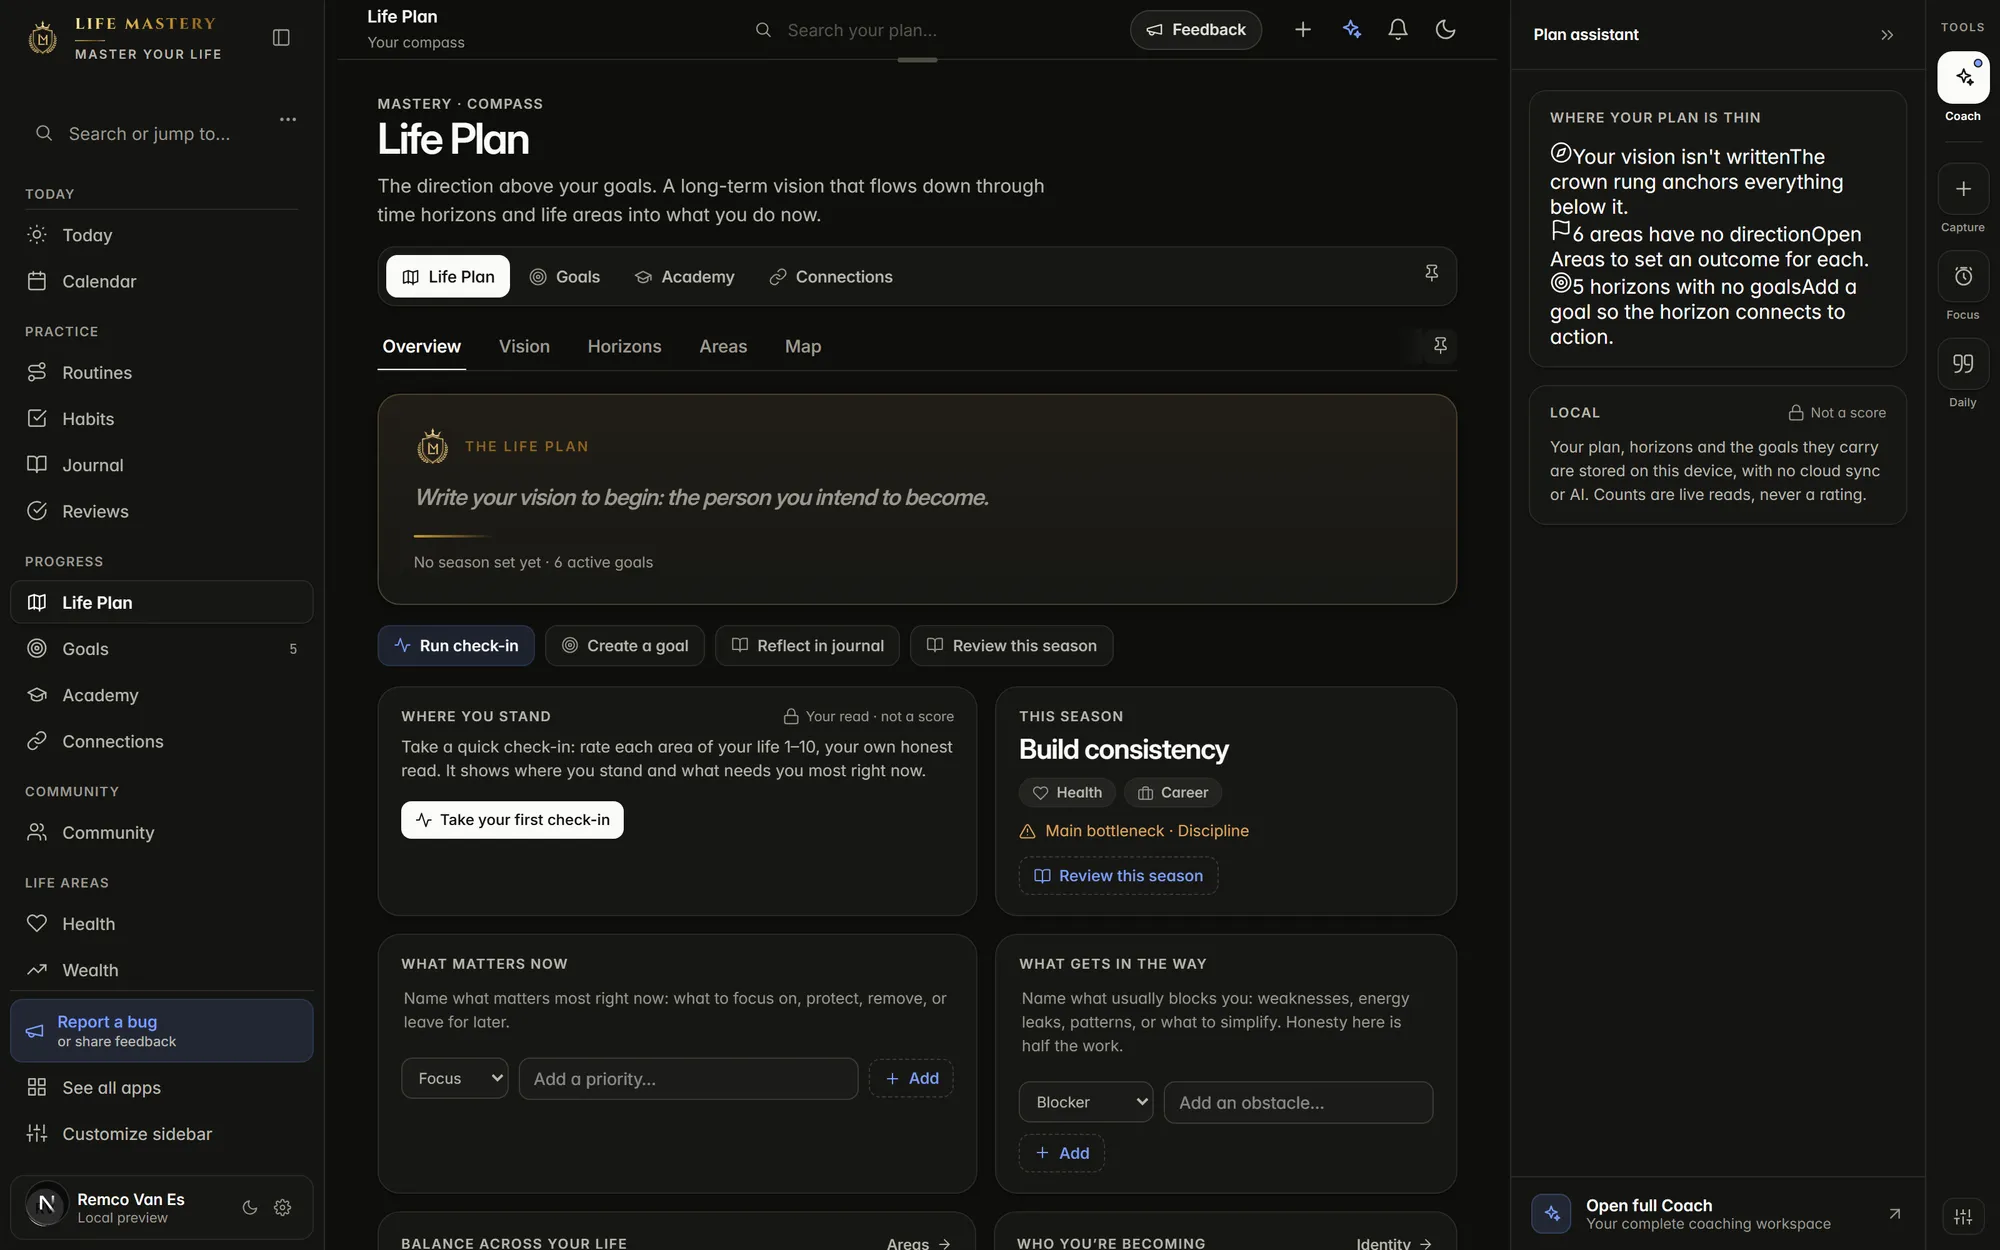Collapse the left sidebar panel icon

tap(281, 37)
